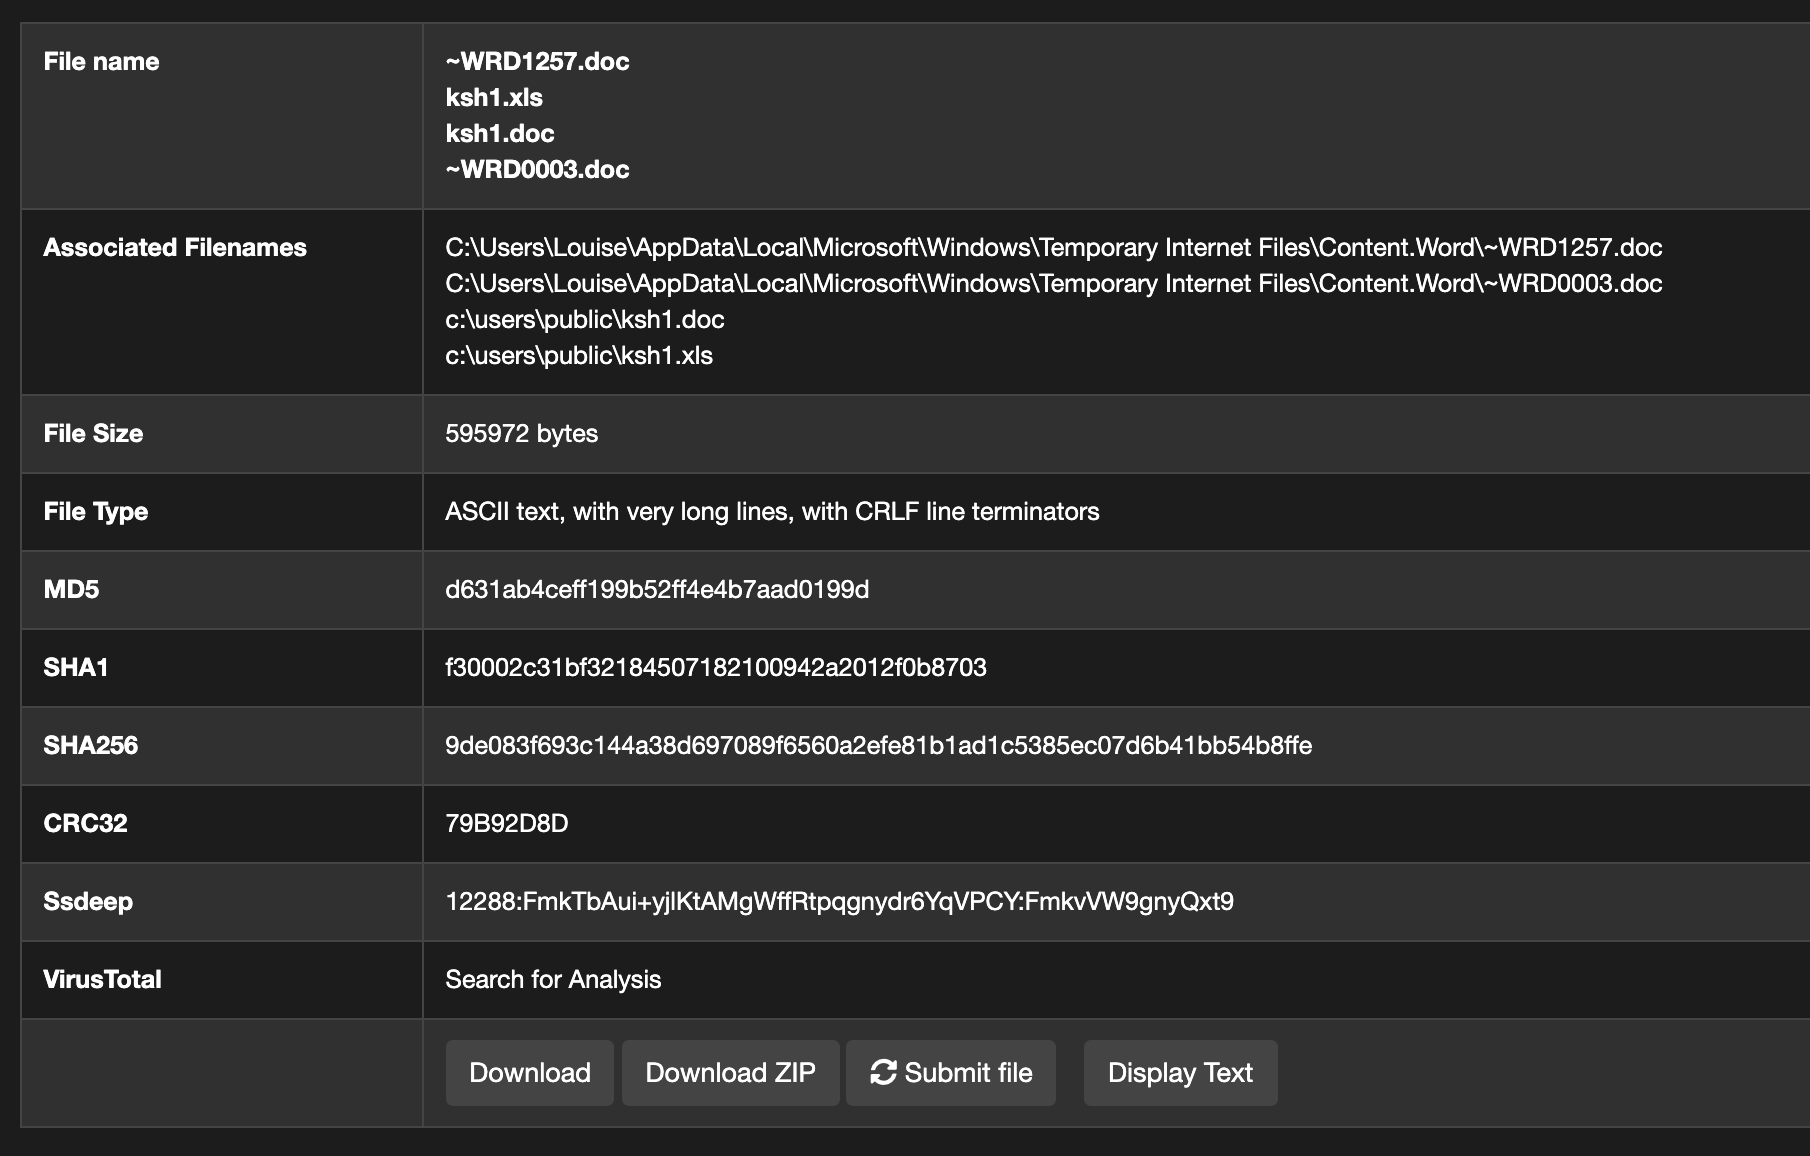Click the SHA1 hash value

716,668
